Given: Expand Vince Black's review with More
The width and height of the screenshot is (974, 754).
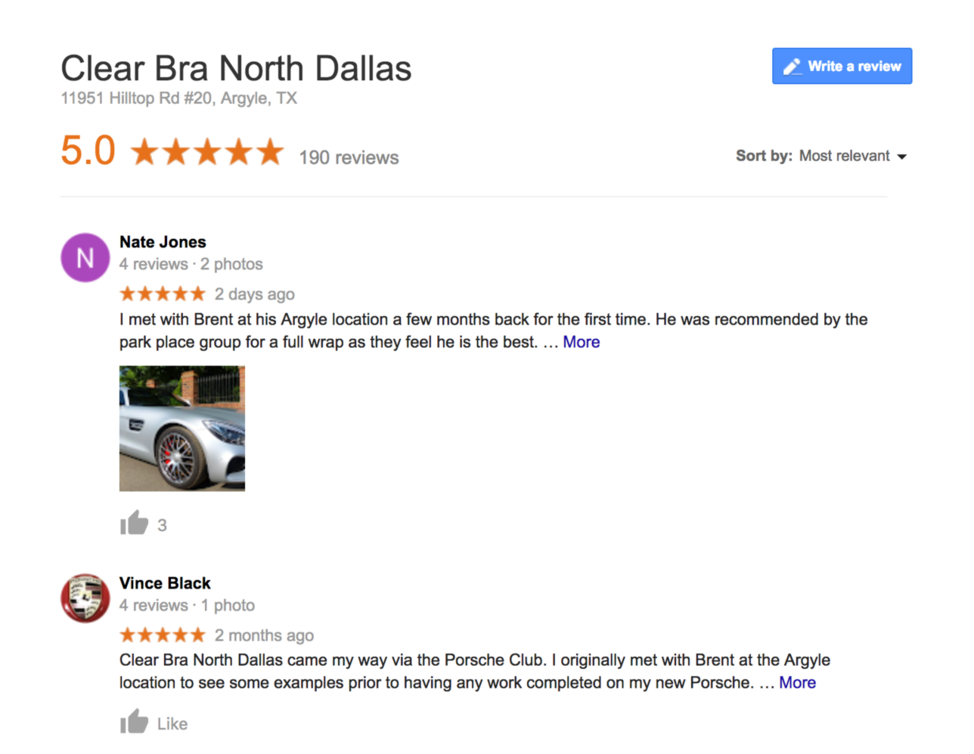Looking at the screenshot, I should 797,683.
